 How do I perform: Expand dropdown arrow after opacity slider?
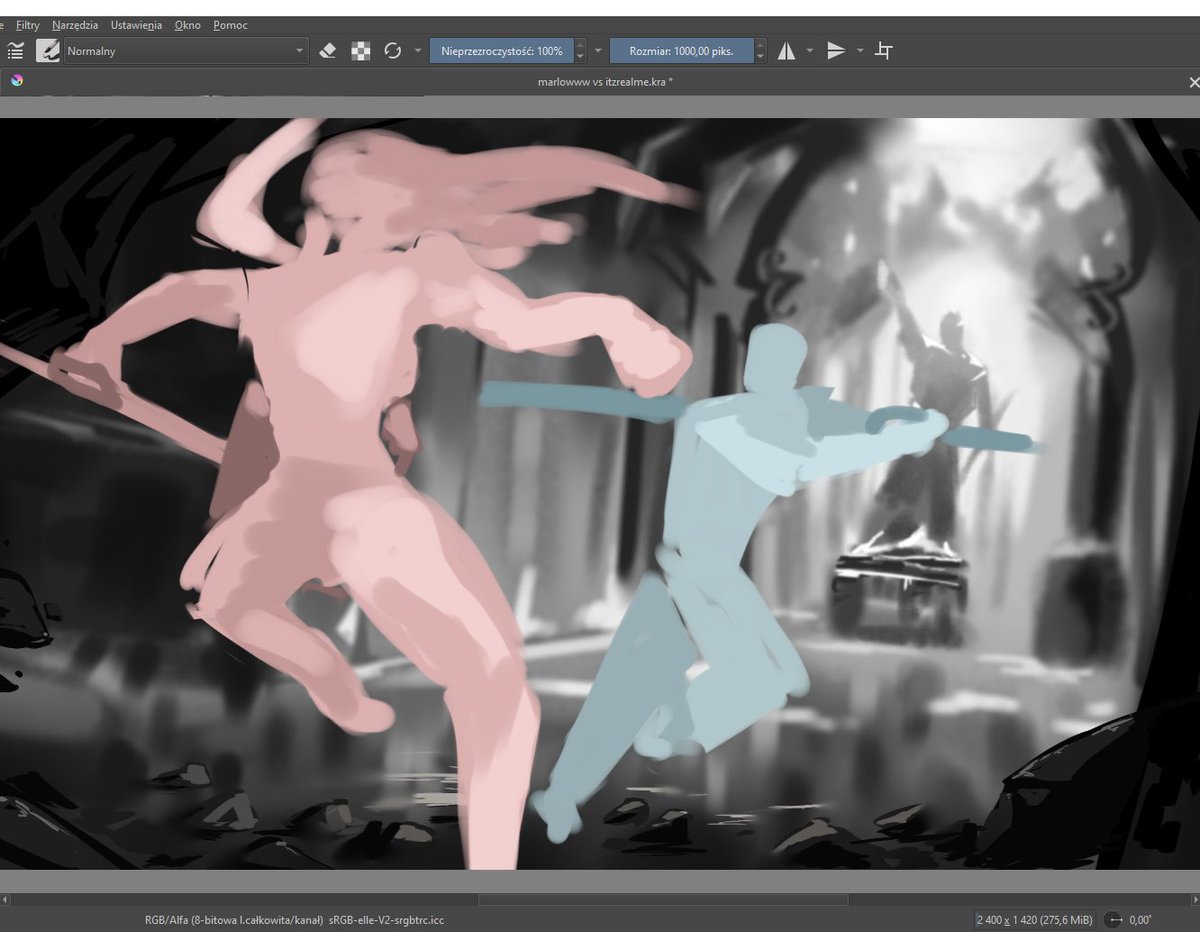click(598, 51)
